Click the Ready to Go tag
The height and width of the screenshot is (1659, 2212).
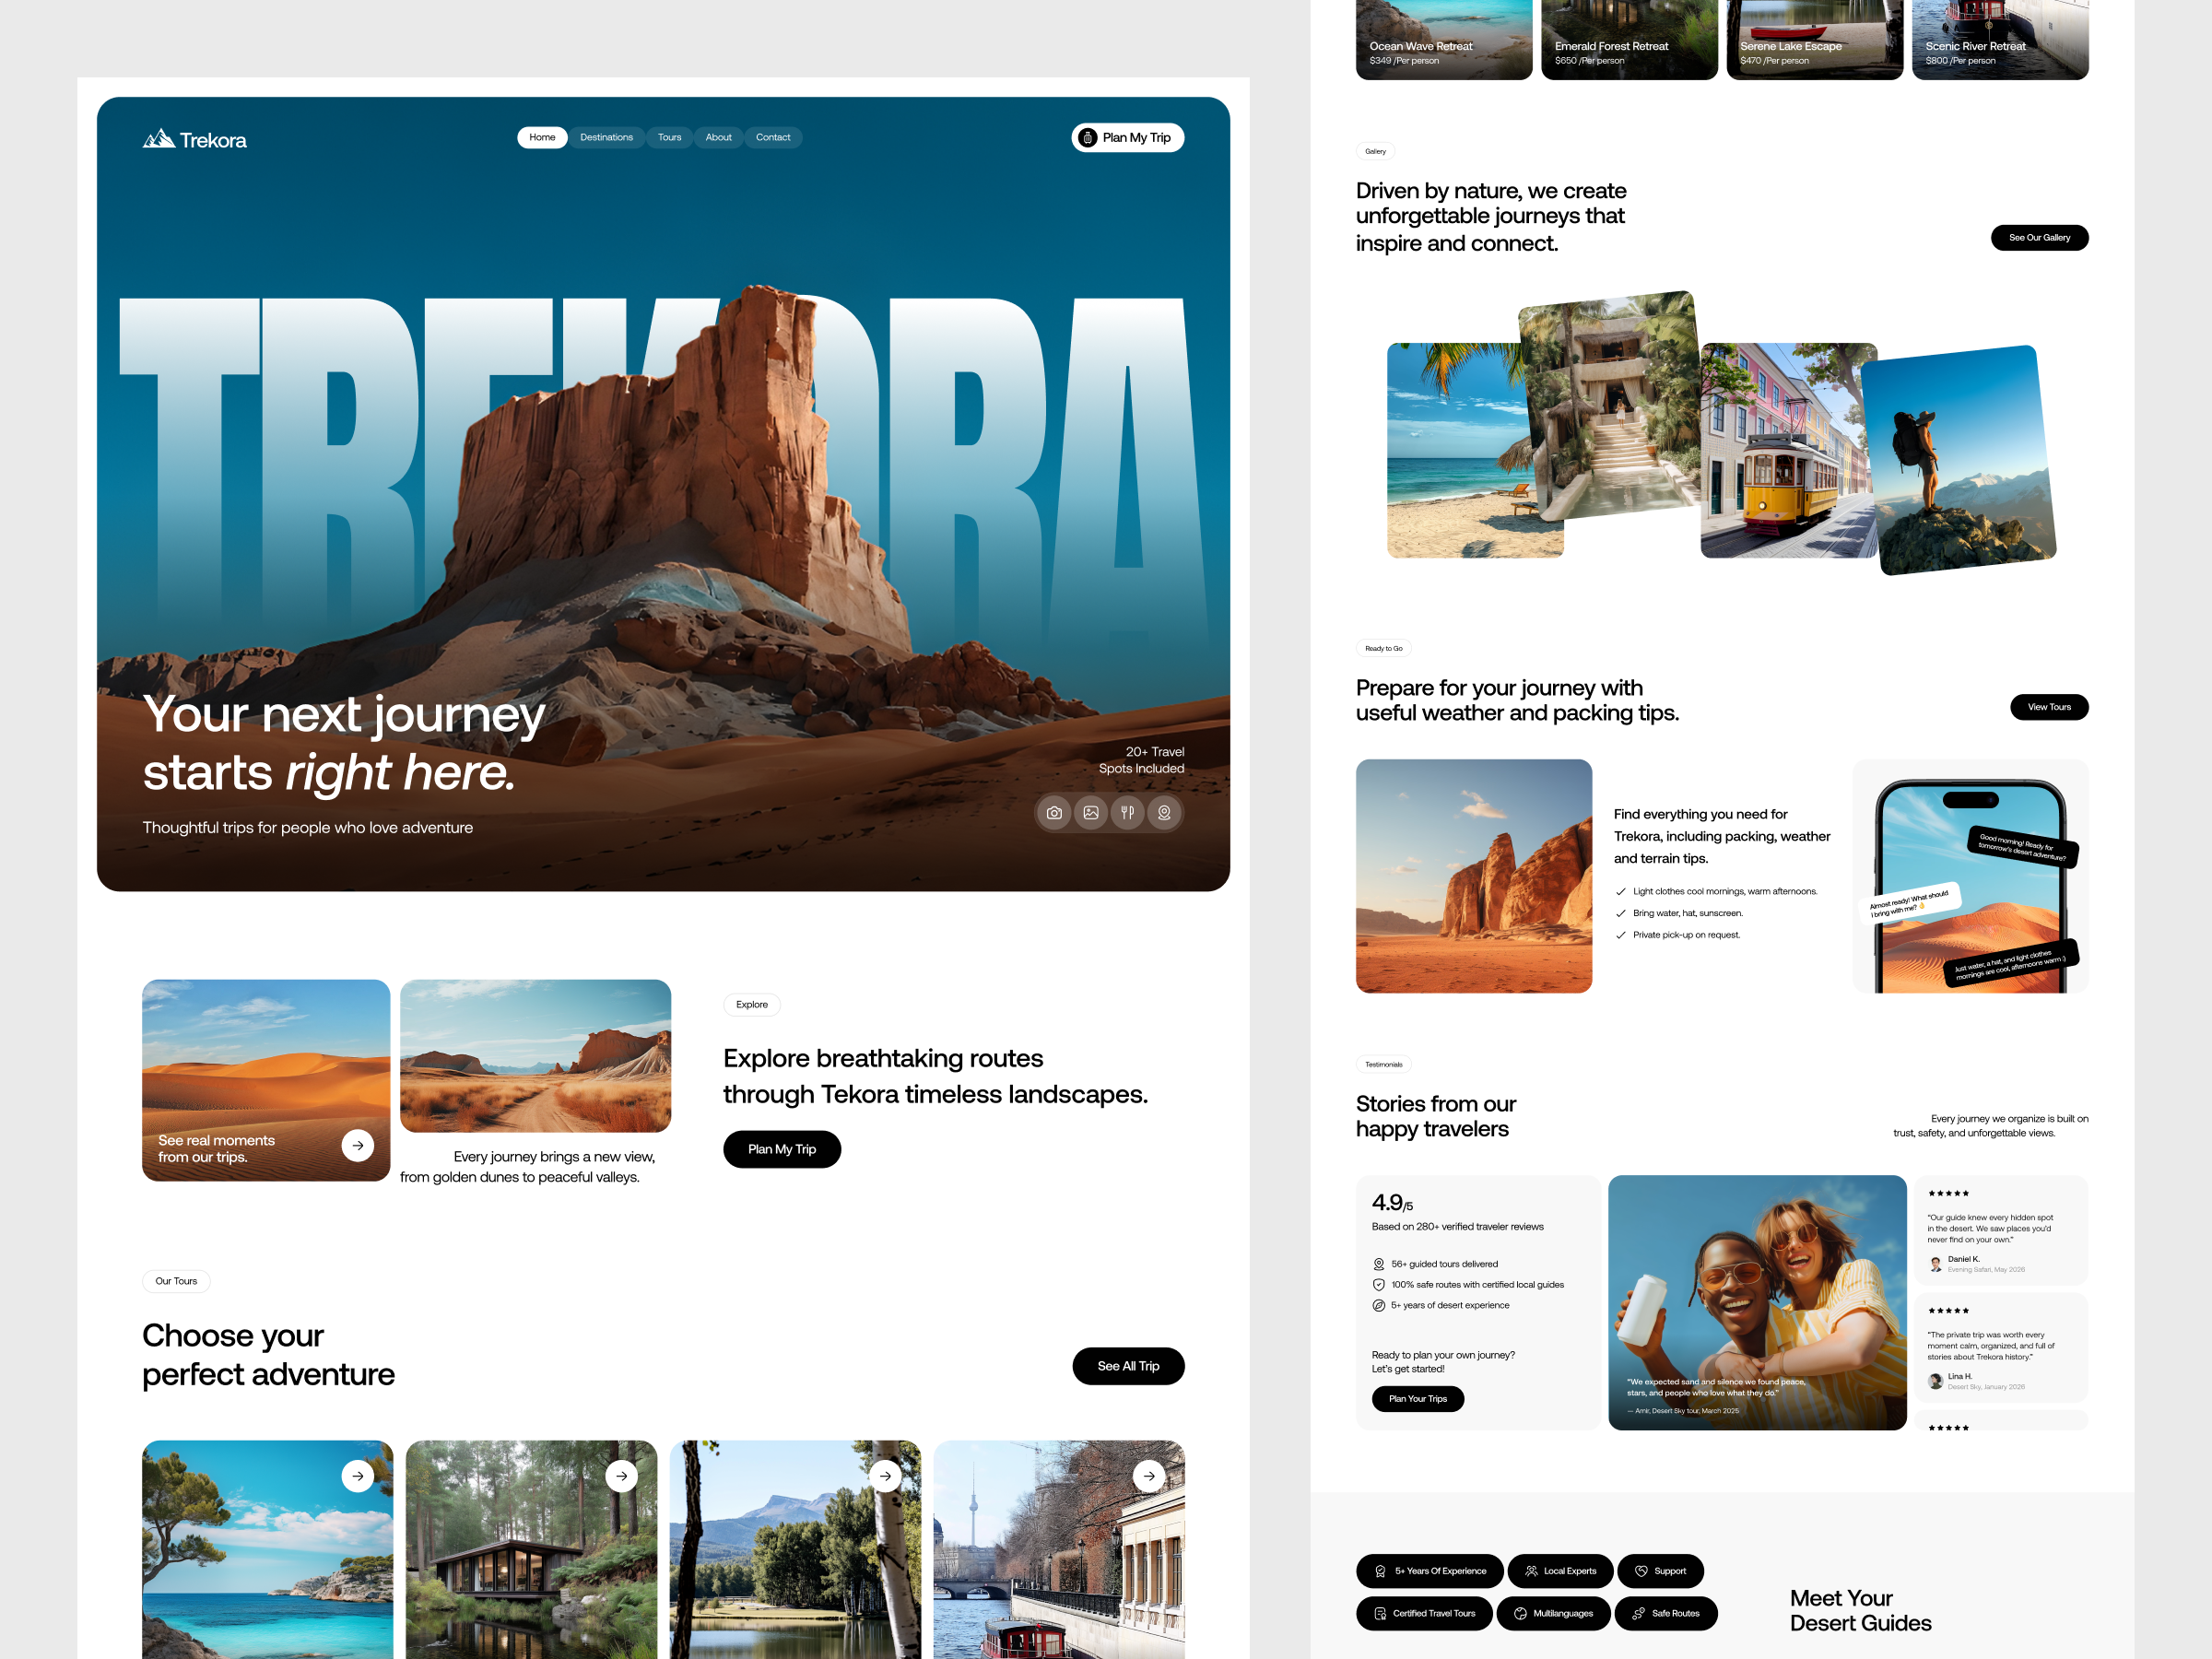pyautogui.click(x=1383, y=649)
